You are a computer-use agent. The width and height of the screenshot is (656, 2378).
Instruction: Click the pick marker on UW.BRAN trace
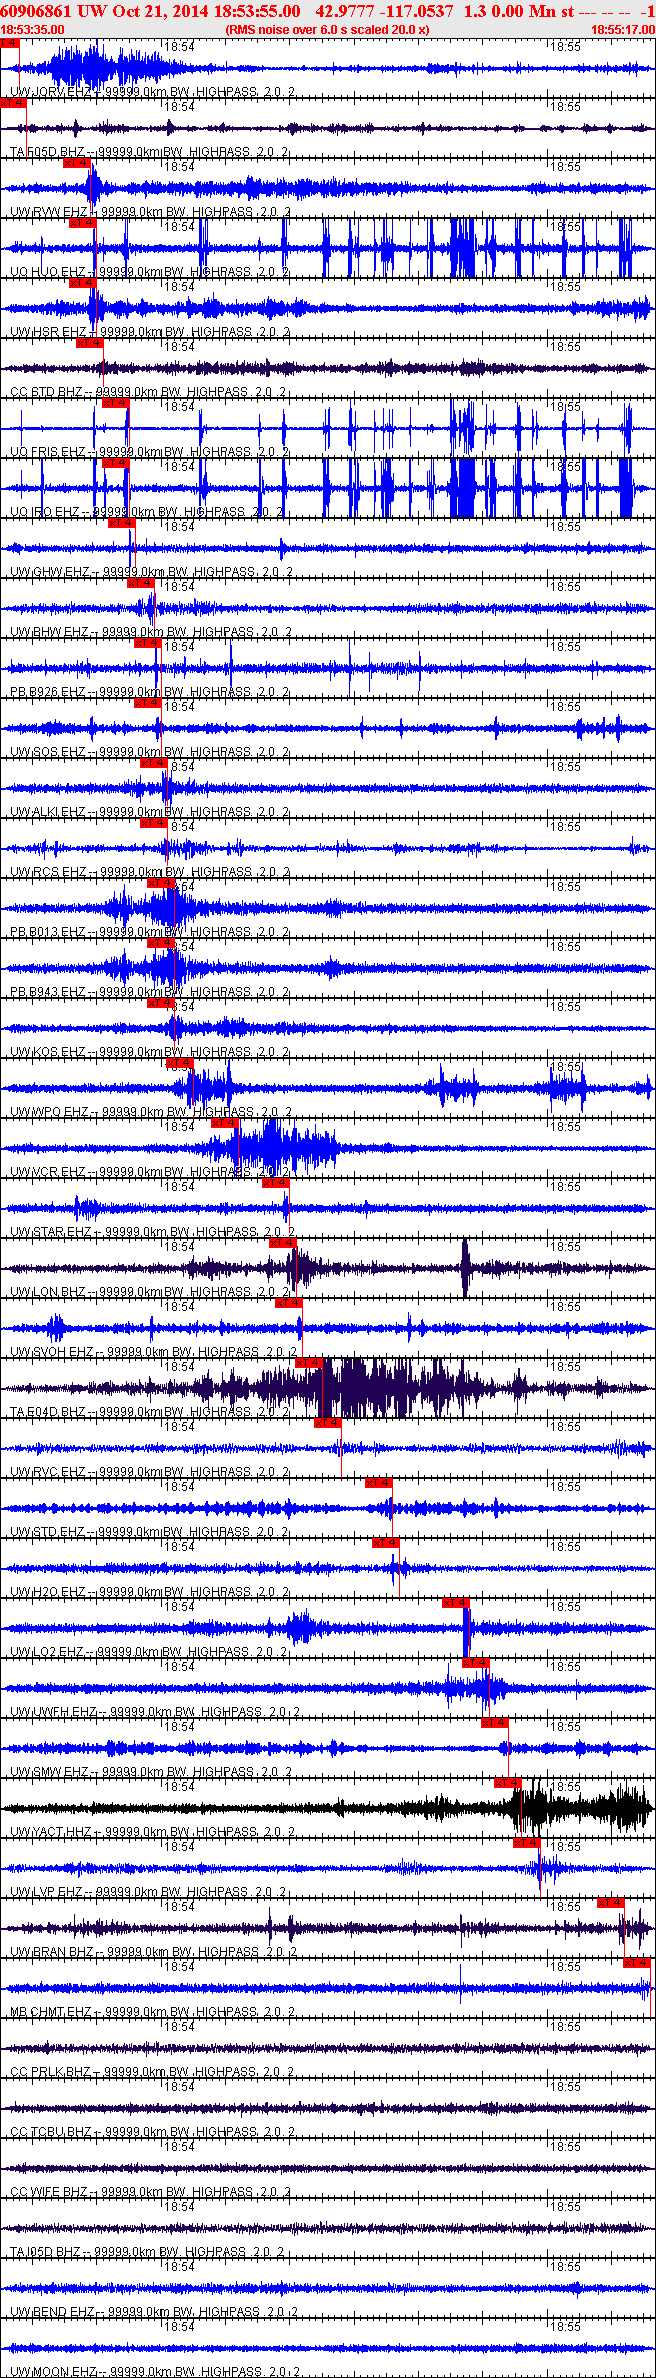tap(611, 1903)
